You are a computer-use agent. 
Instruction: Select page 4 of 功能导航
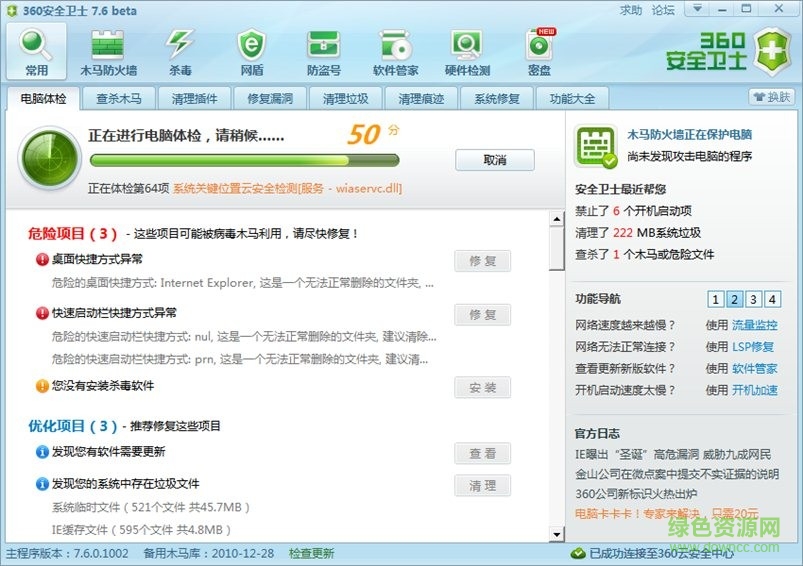772,299
